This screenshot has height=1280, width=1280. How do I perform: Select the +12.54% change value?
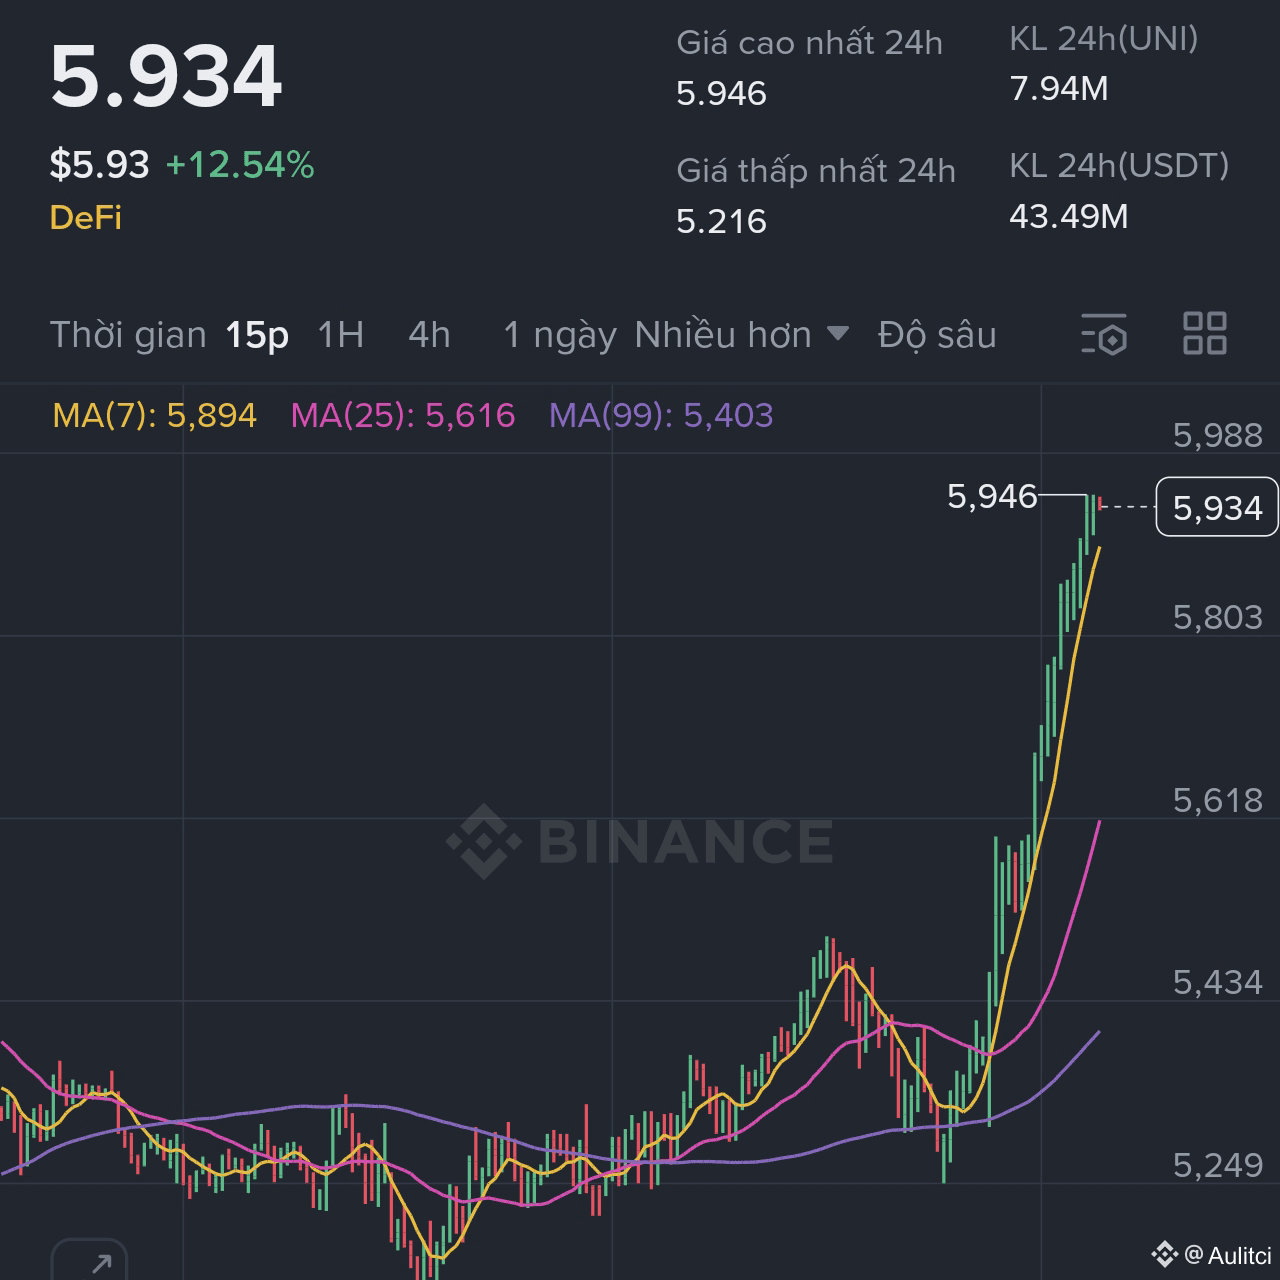coord(240,165)
